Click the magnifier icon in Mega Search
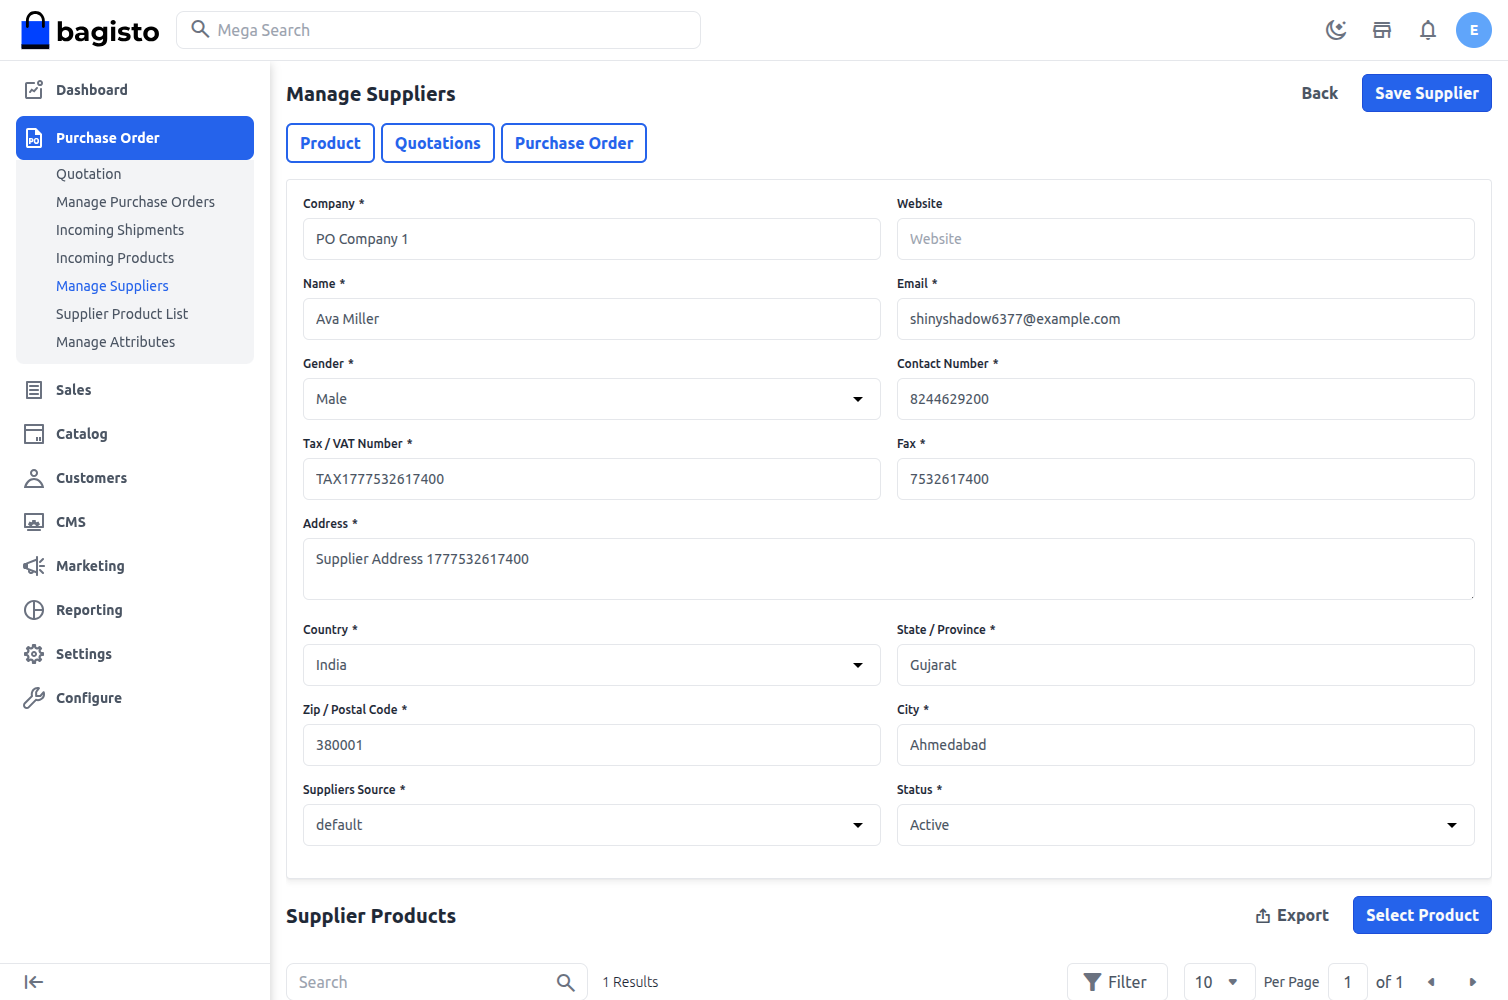 point(200,30)
